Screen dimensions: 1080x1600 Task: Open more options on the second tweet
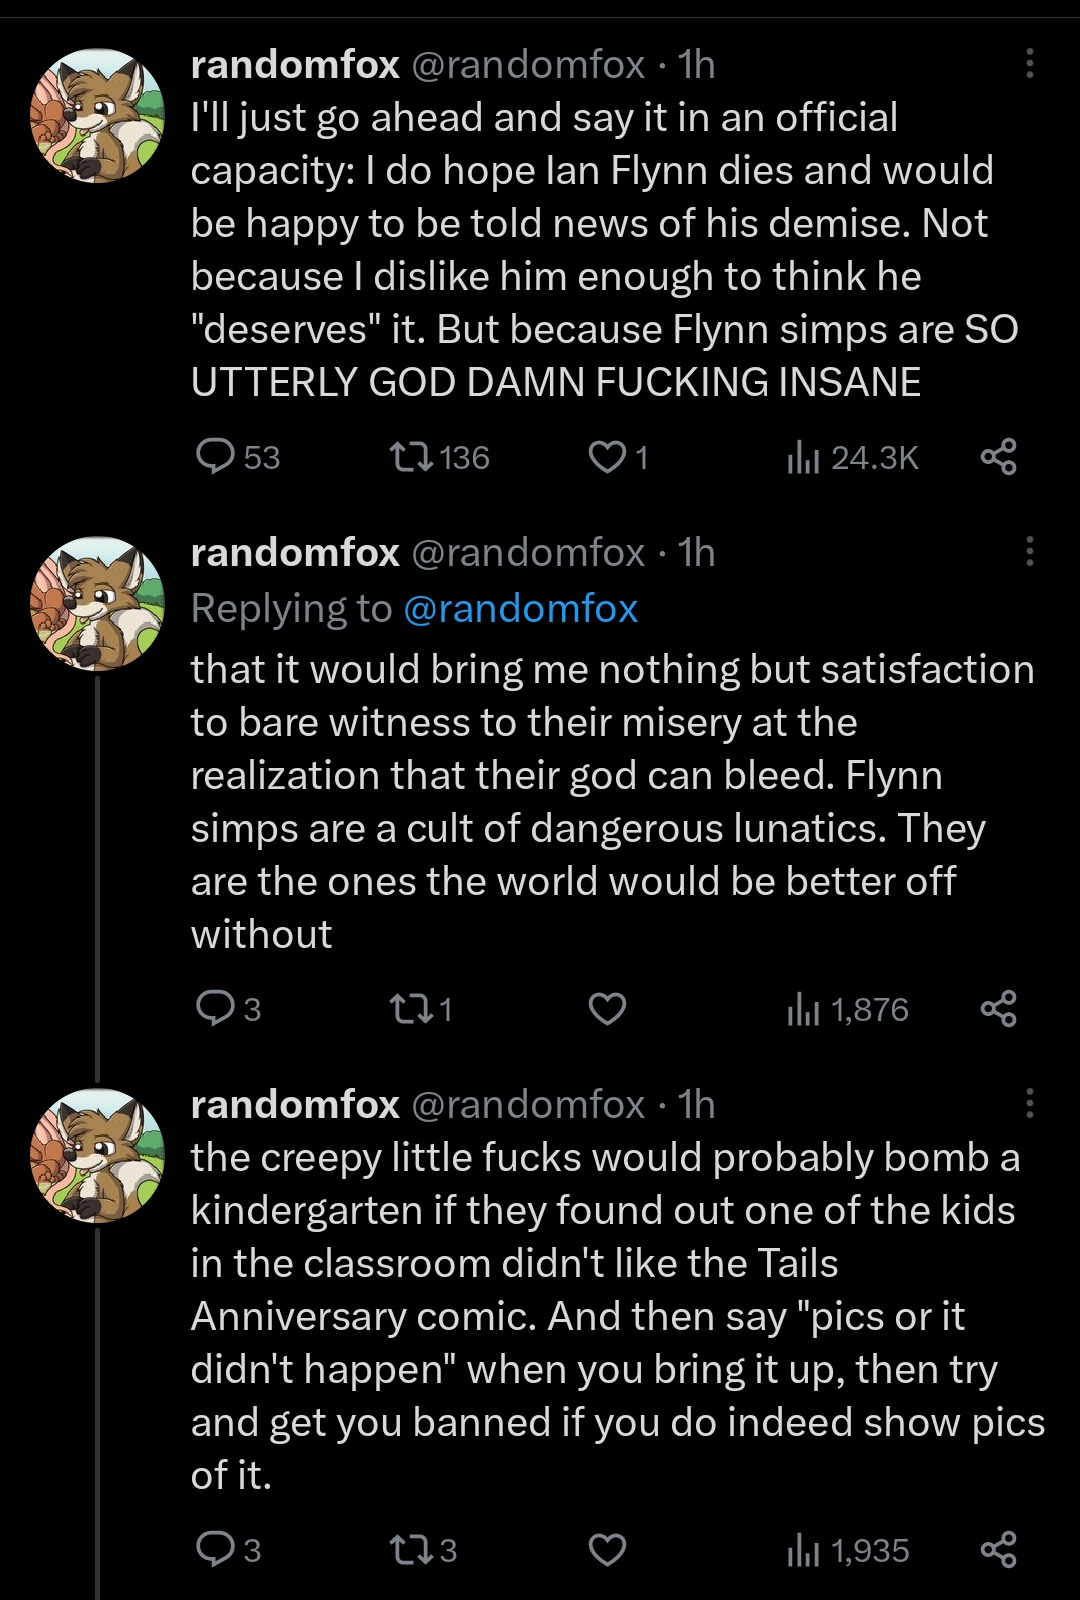(1029, 551)
